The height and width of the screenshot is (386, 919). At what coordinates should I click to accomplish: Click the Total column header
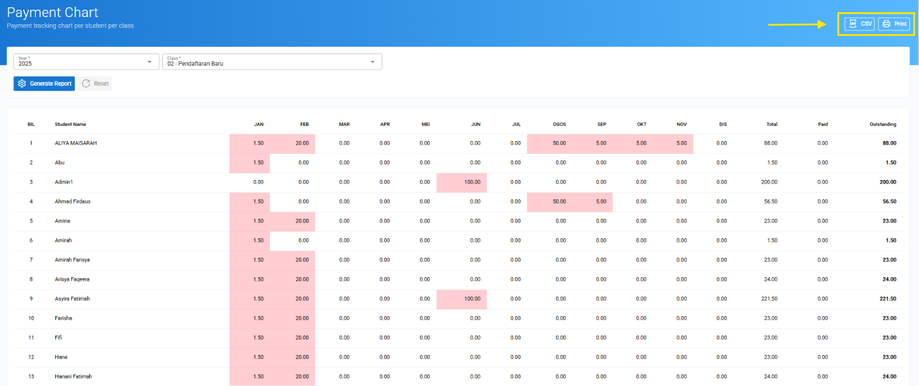point(772,124)
